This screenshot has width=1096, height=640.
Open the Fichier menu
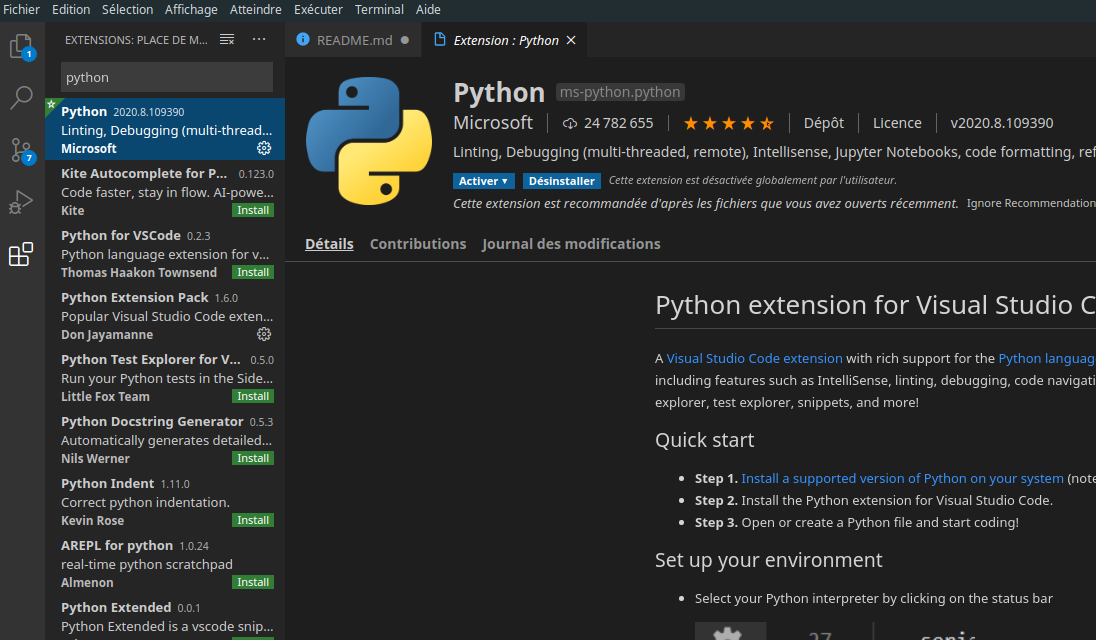[x=22, y=10]
